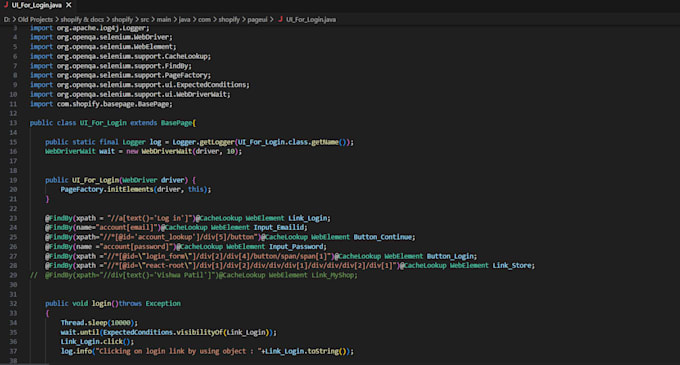Screen dimensions: 680x365
Task: Open the 'java' breadcrumb folder
Action: (x=184, y=20)
